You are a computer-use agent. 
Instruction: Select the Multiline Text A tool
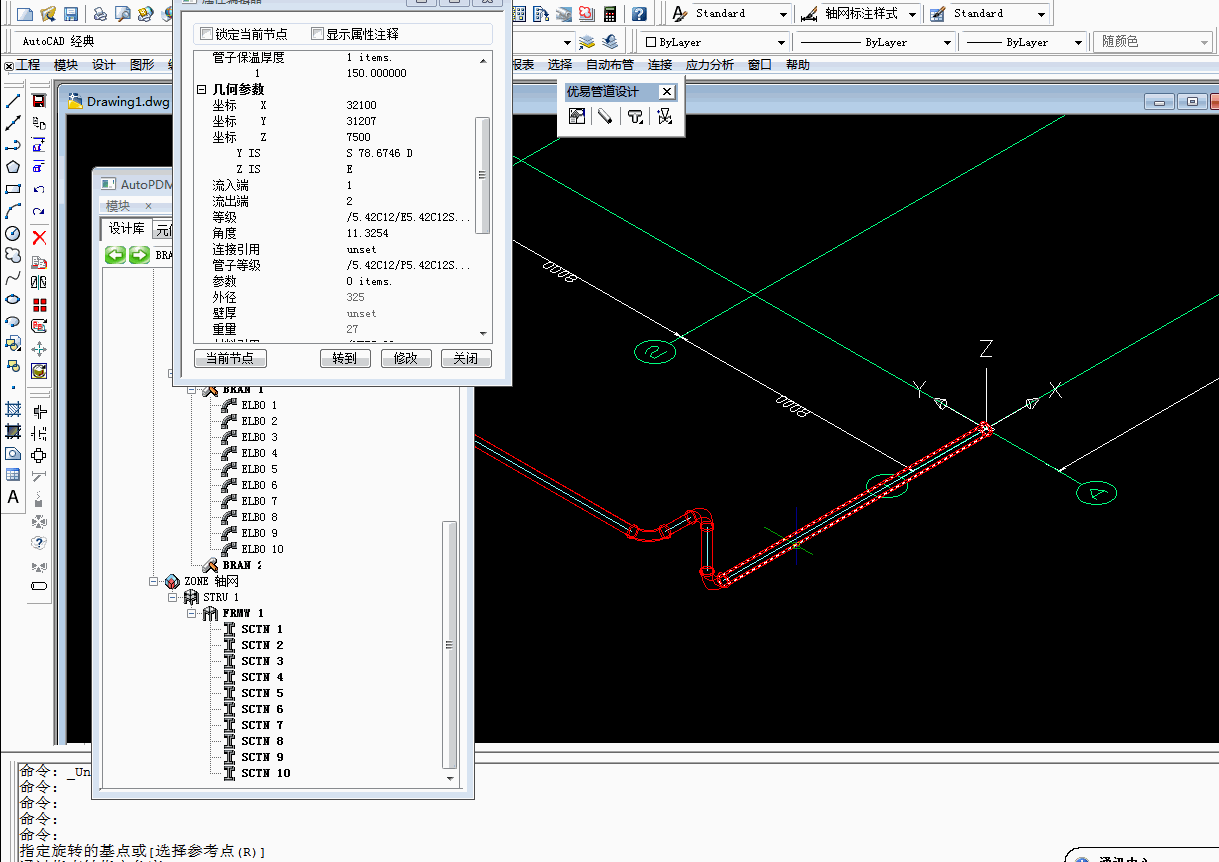(13, 497)
